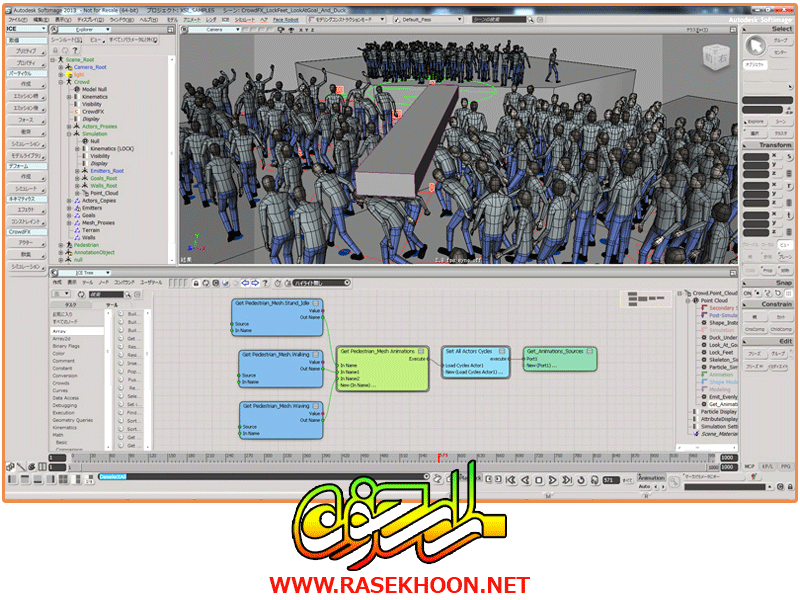Click the ChldComp button in the Constrain panel
Viewport: 800px width, 600px height.
pyautogui.click(x=781, y=330)
